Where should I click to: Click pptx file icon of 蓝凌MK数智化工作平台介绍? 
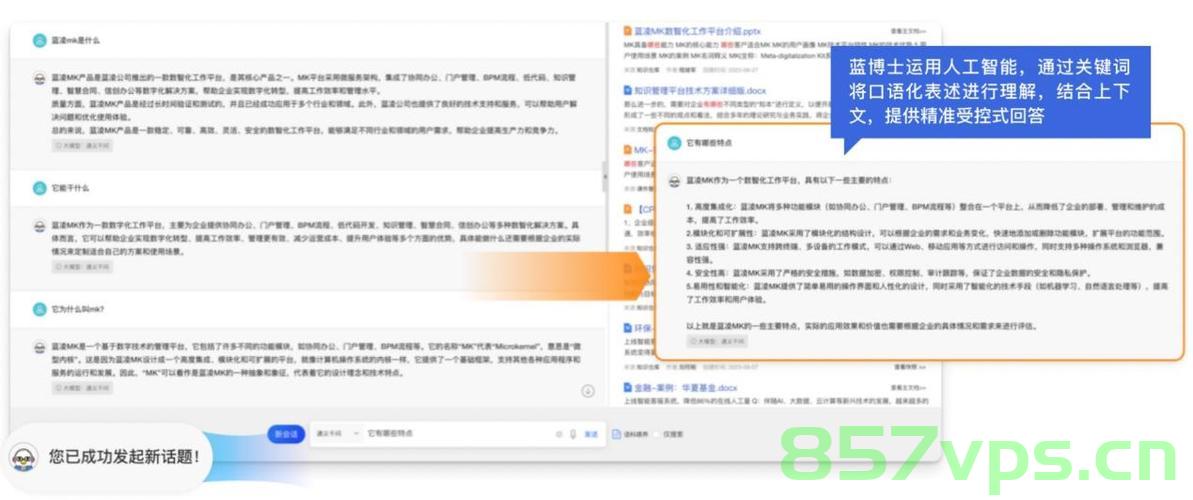628,31
